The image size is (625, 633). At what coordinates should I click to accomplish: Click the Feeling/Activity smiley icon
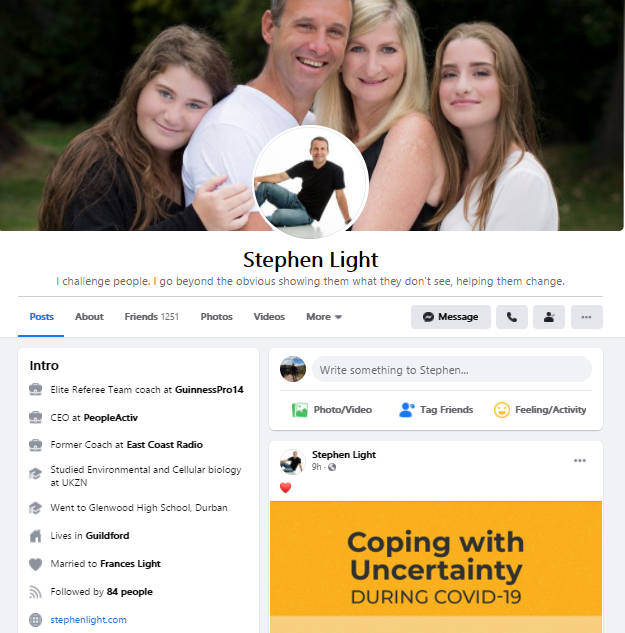[502, 410]
